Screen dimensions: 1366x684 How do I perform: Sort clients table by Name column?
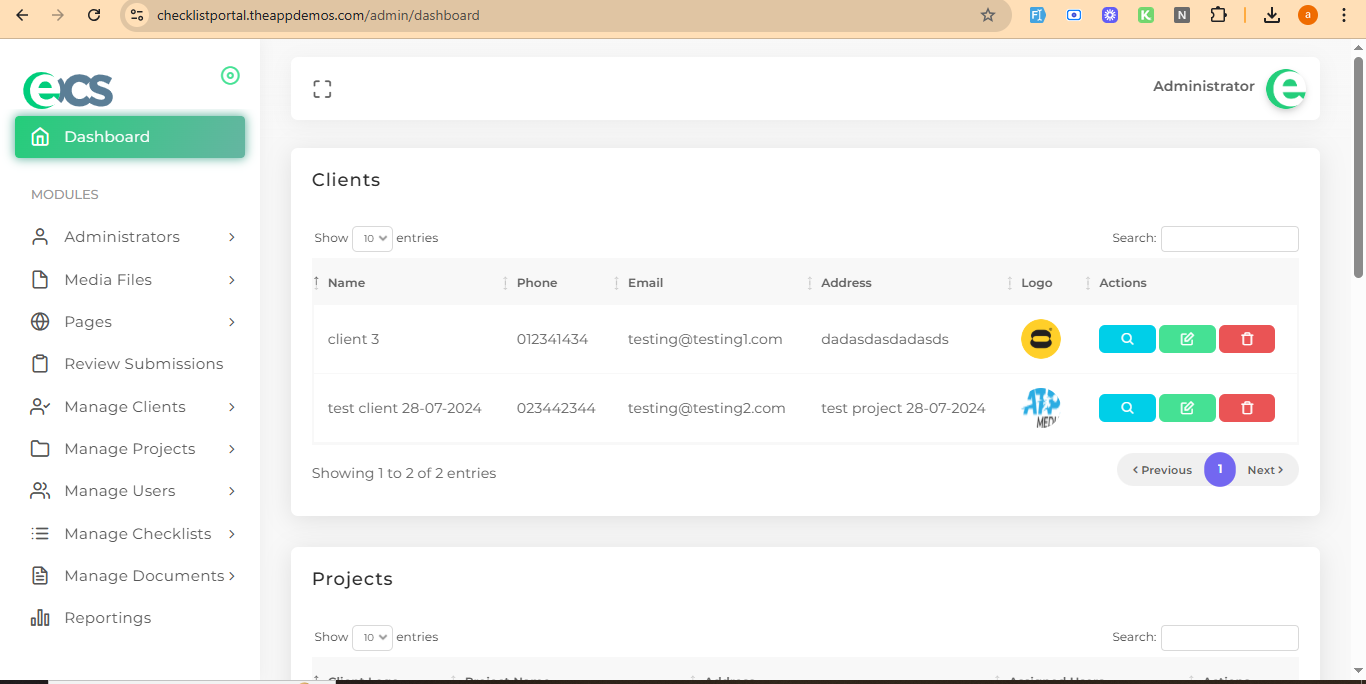coord(346,283)
